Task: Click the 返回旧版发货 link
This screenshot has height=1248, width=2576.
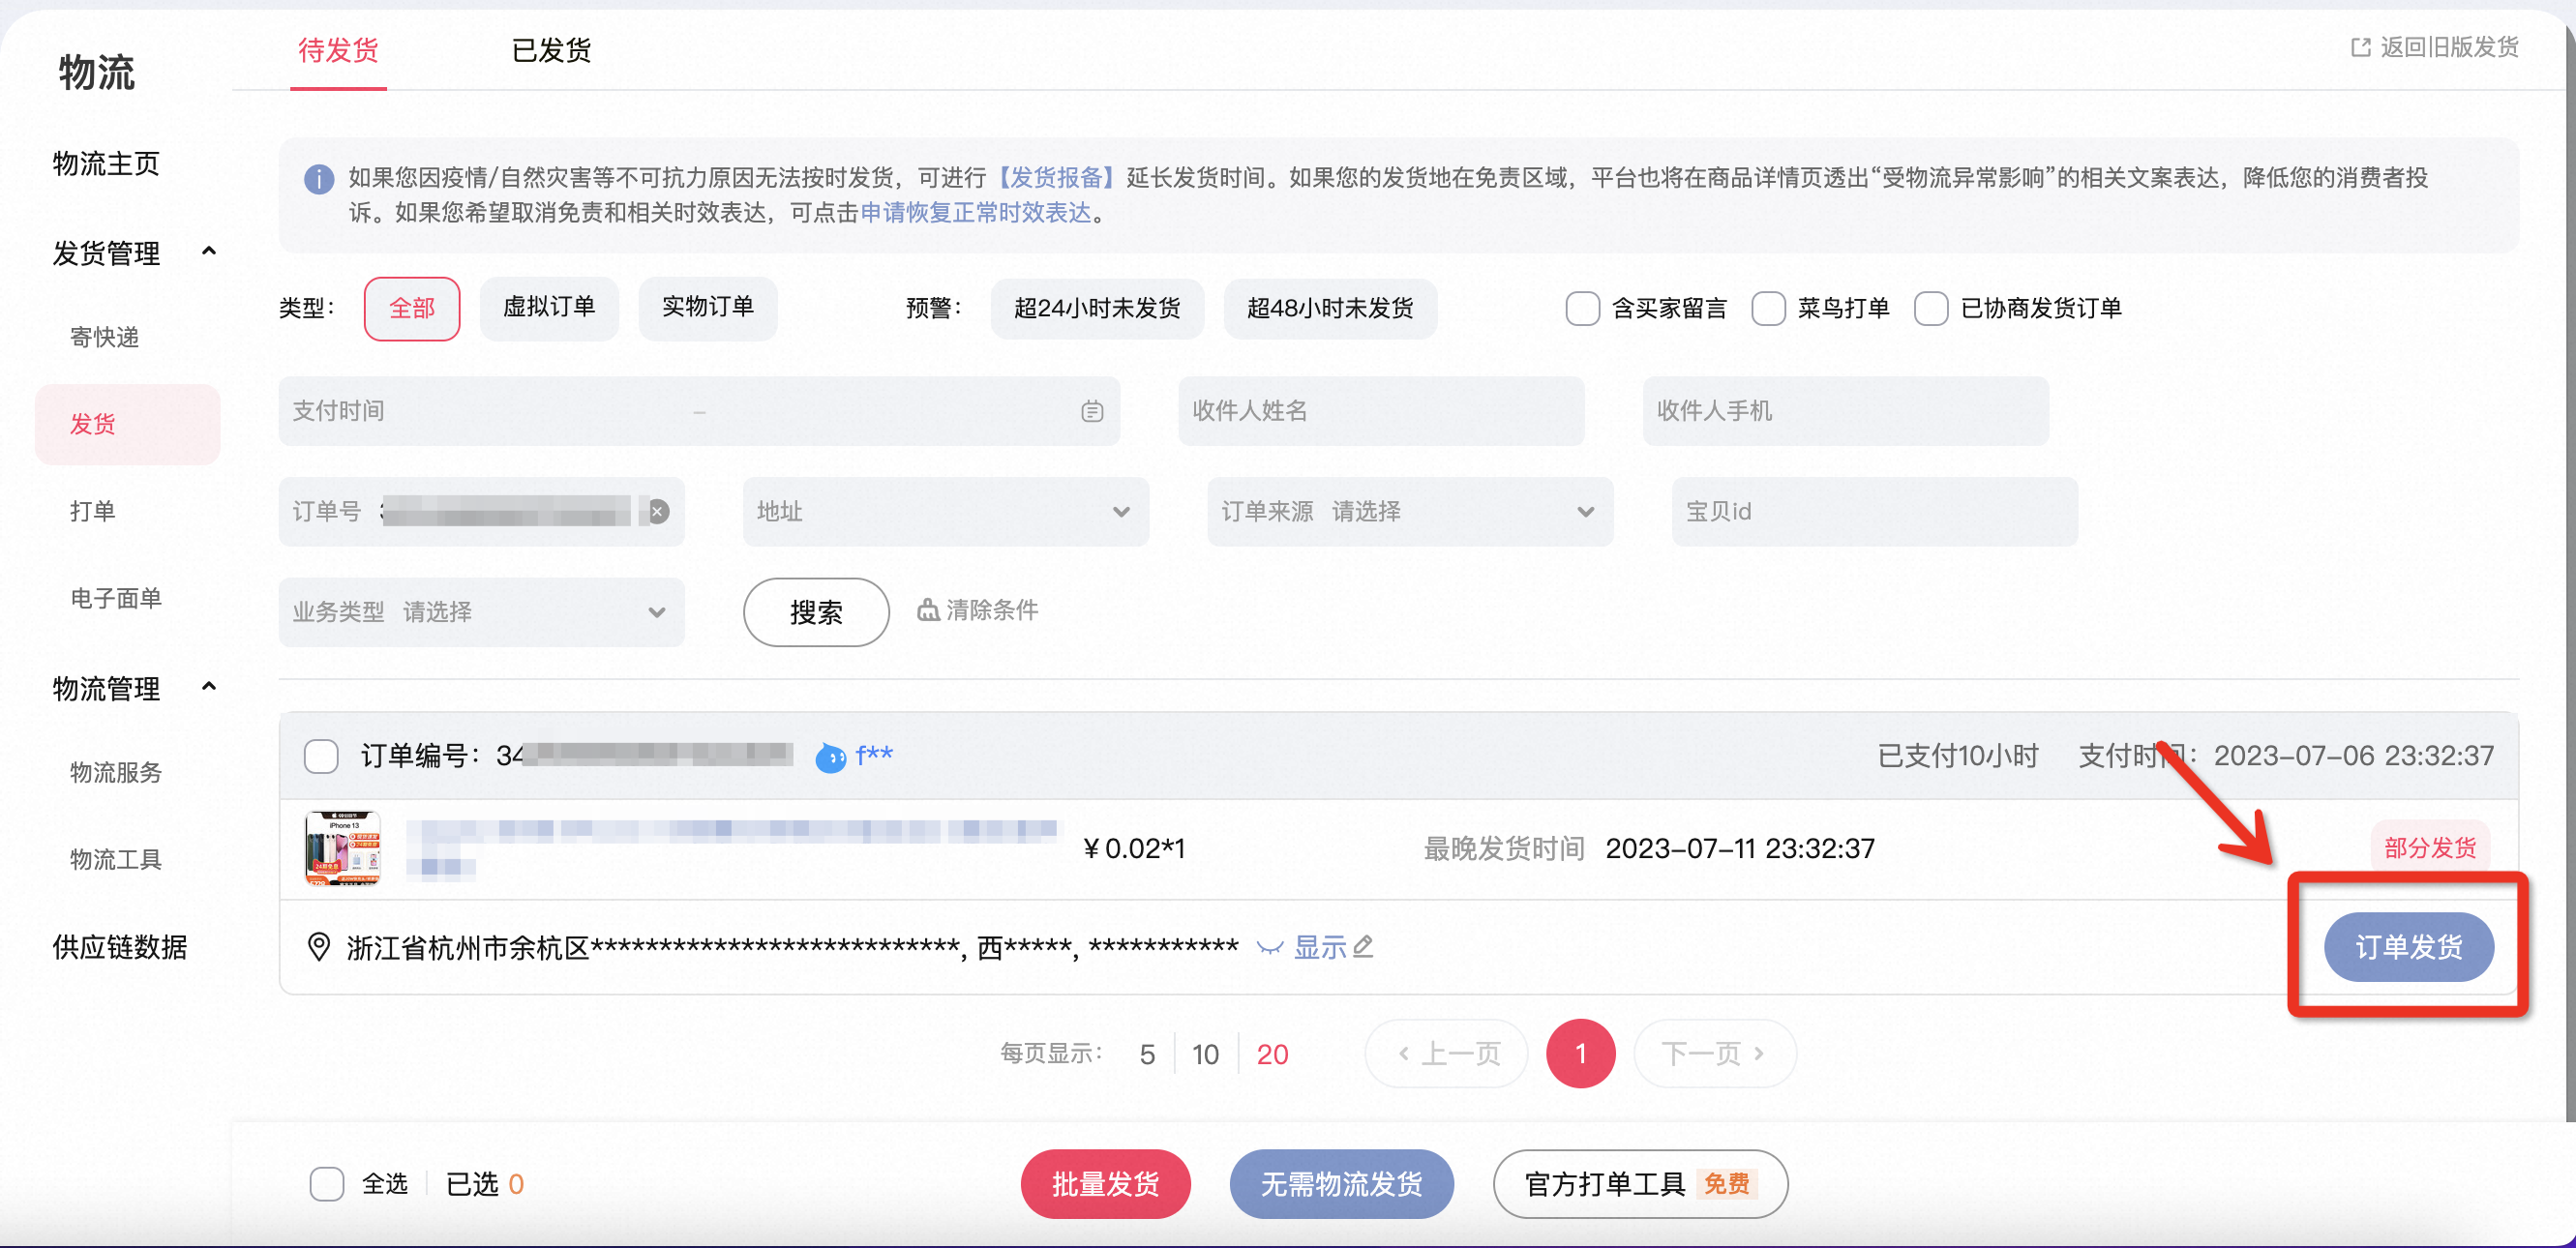Action: [2449, 47]
